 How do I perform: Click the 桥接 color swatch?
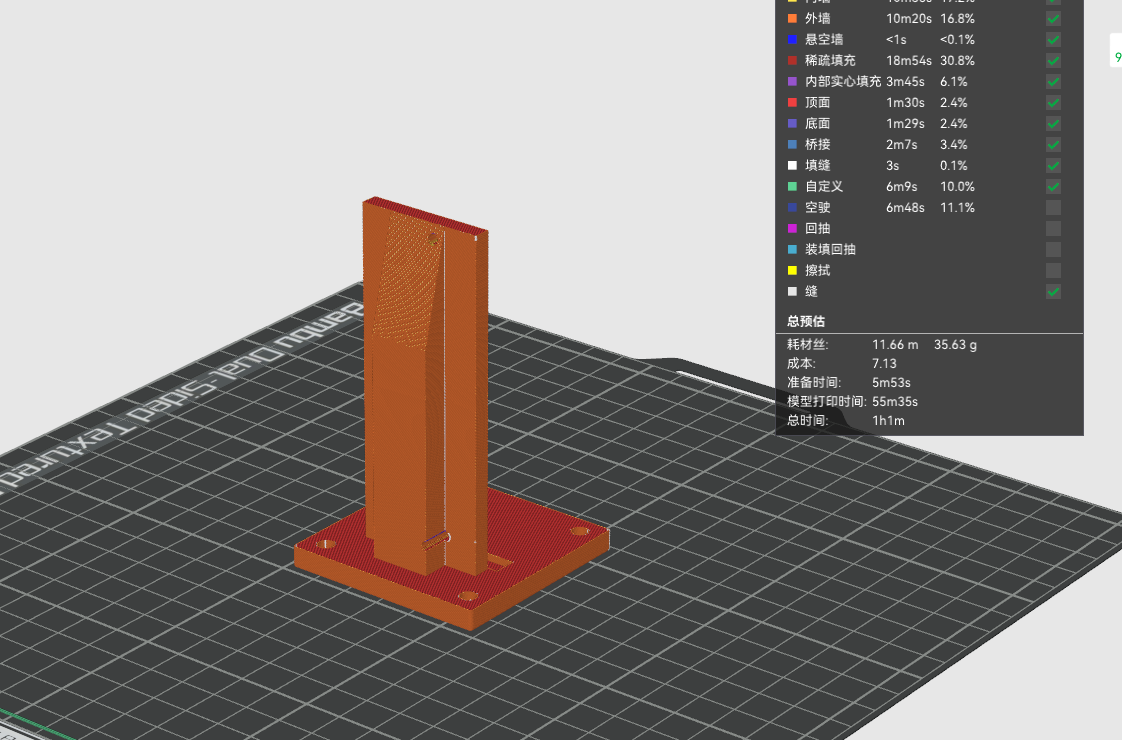[792, 145]
